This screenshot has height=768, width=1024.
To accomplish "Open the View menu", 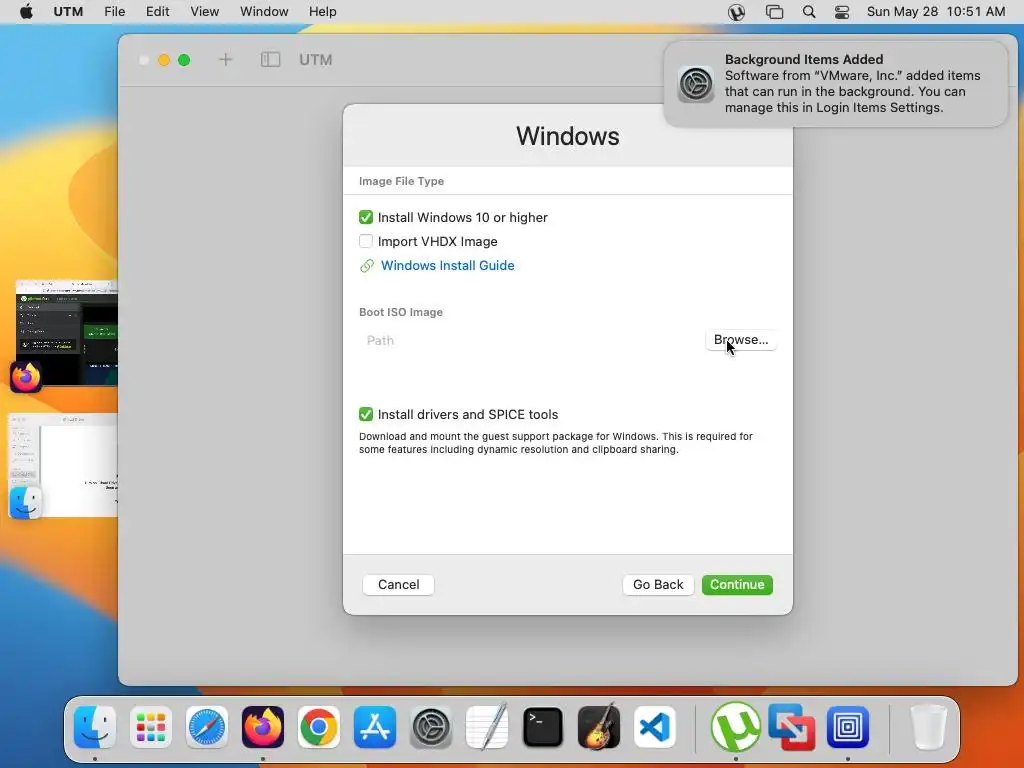I will [204, 12].
